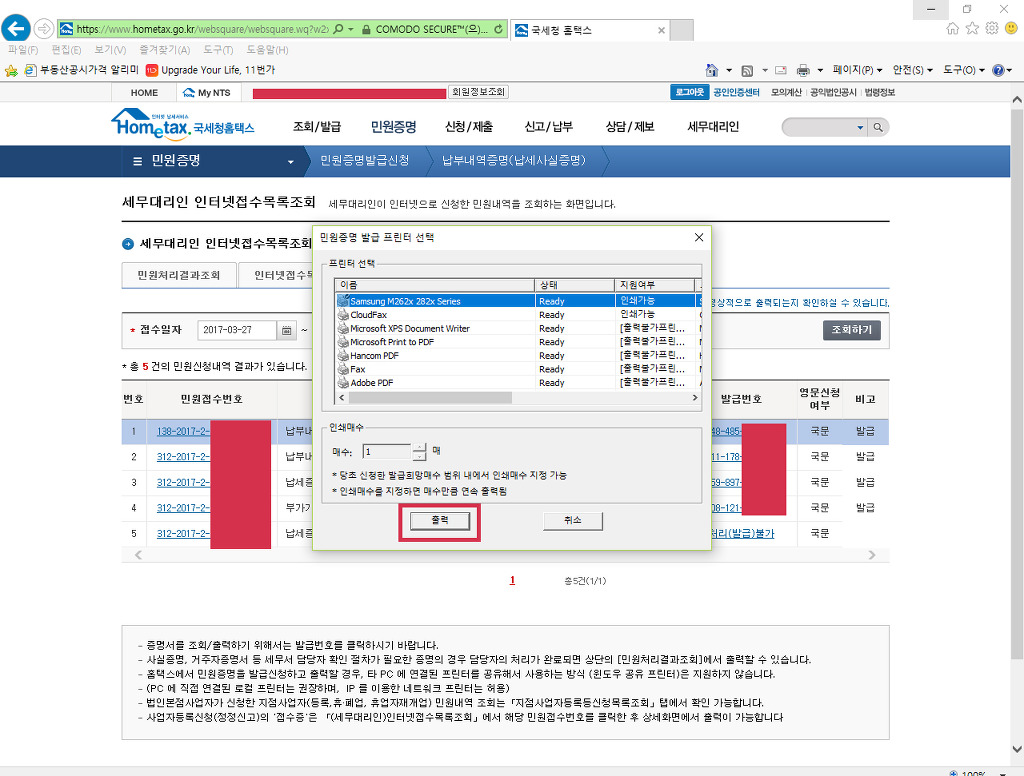Select Microsoft XPS Document Writer printer
The height and width of the screenshot is (776, 1024).
(x=516, y=329)
